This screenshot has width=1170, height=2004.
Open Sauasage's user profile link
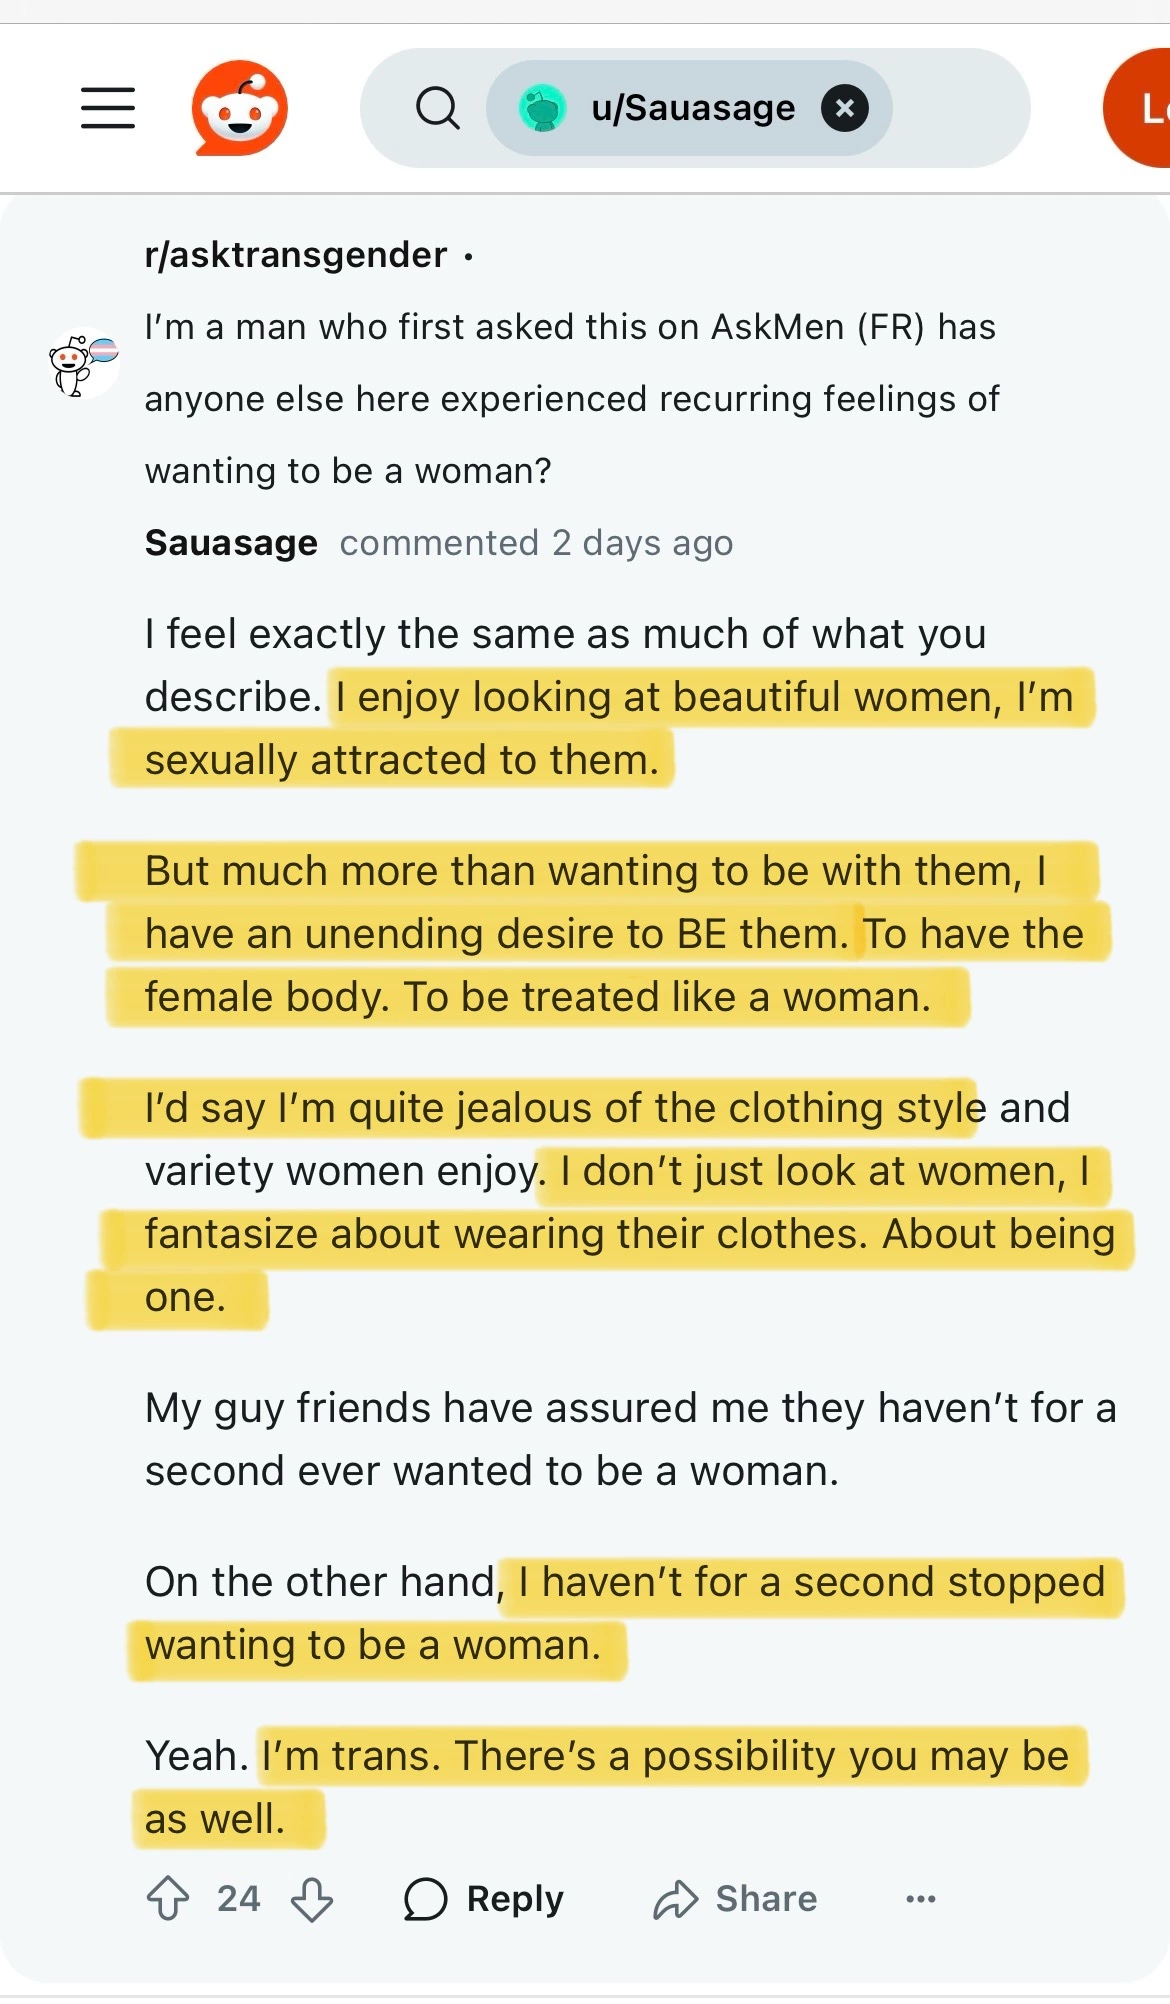tap(231, 543)
